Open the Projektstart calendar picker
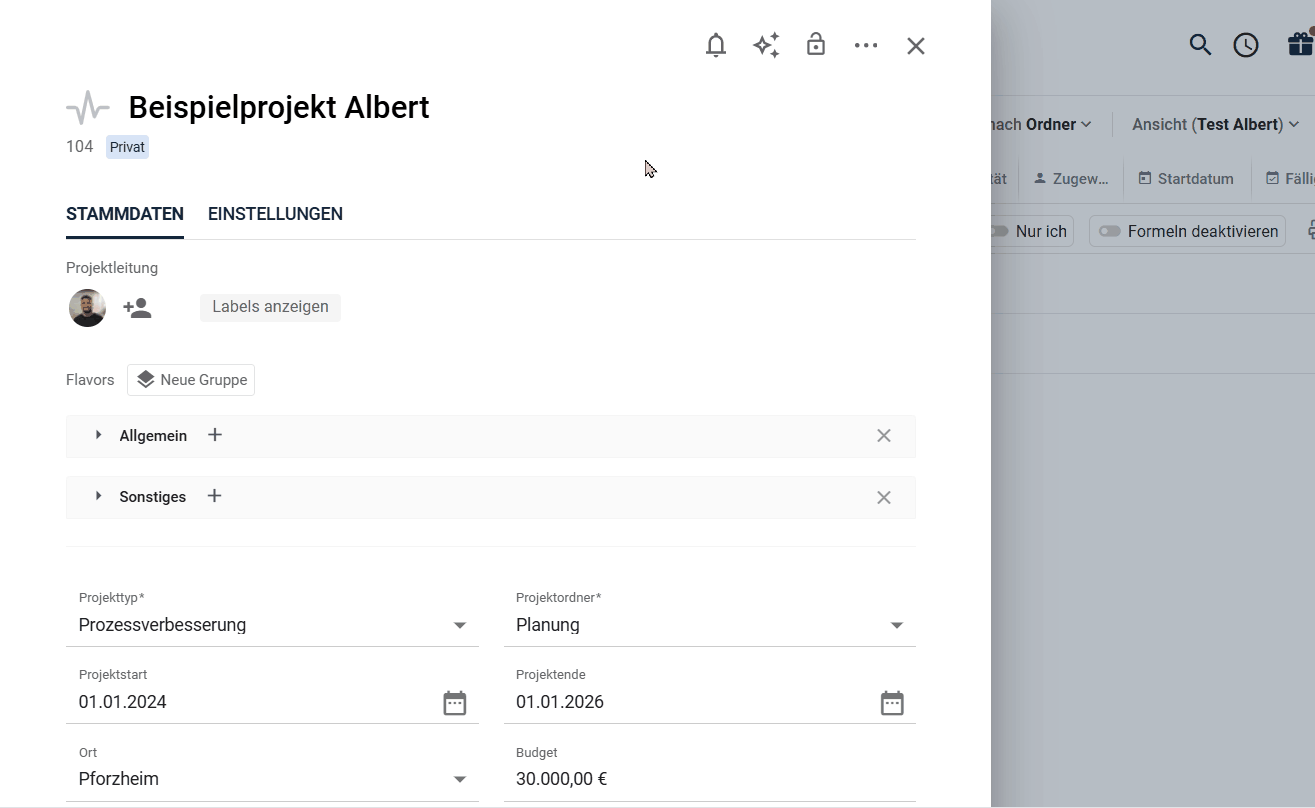The image size is (1315, 808). coord(455,703)
